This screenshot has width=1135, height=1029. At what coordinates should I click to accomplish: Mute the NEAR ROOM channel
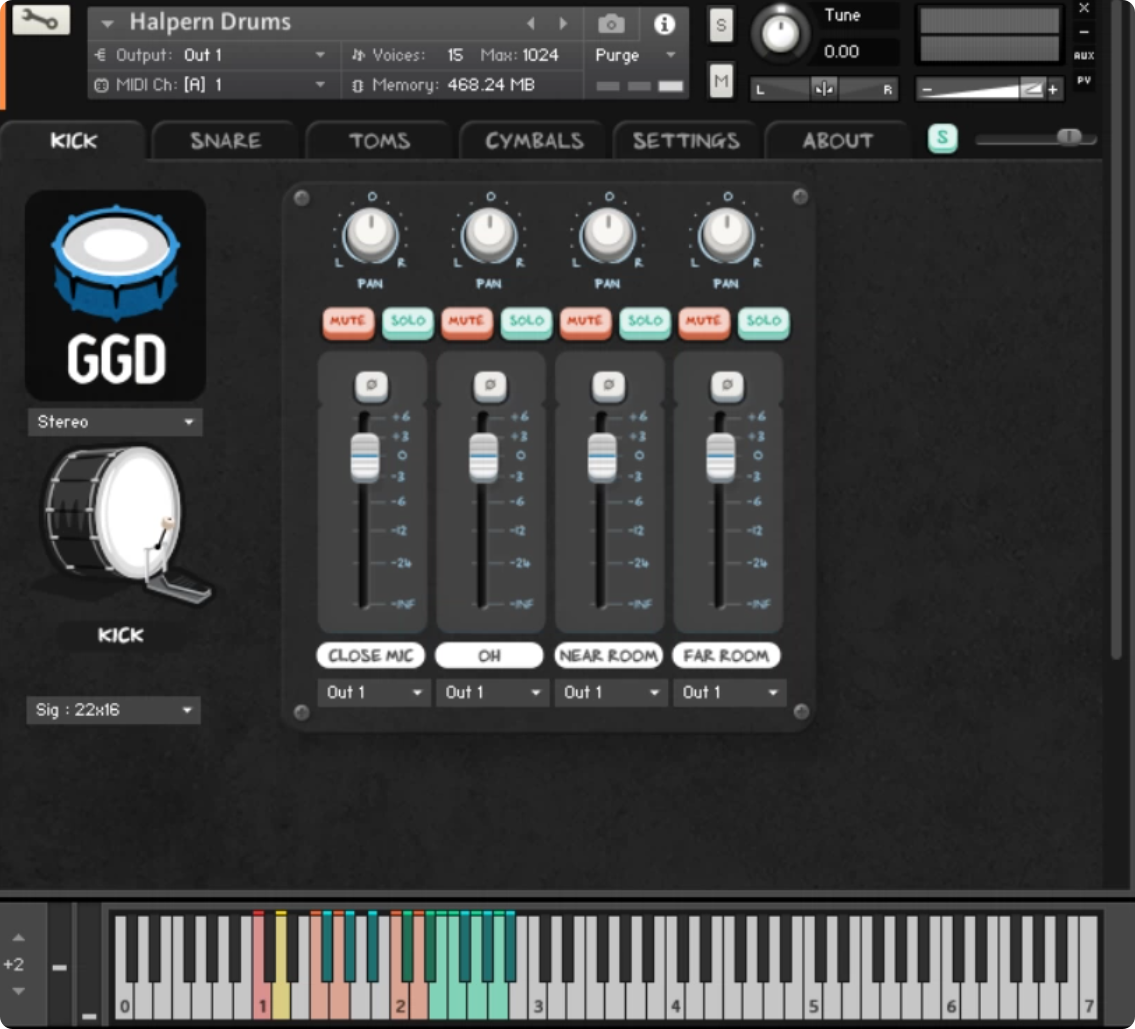585,322
